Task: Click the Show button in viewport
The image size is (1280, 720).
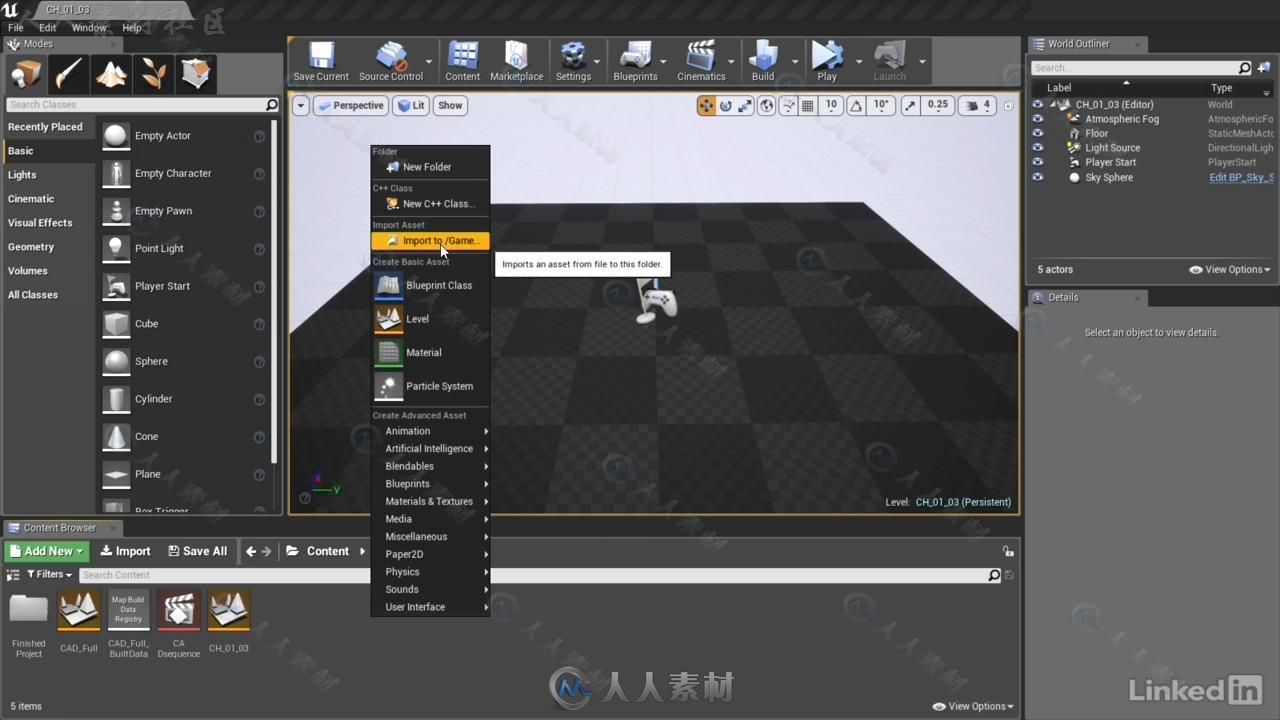Action: pos(451,105)
